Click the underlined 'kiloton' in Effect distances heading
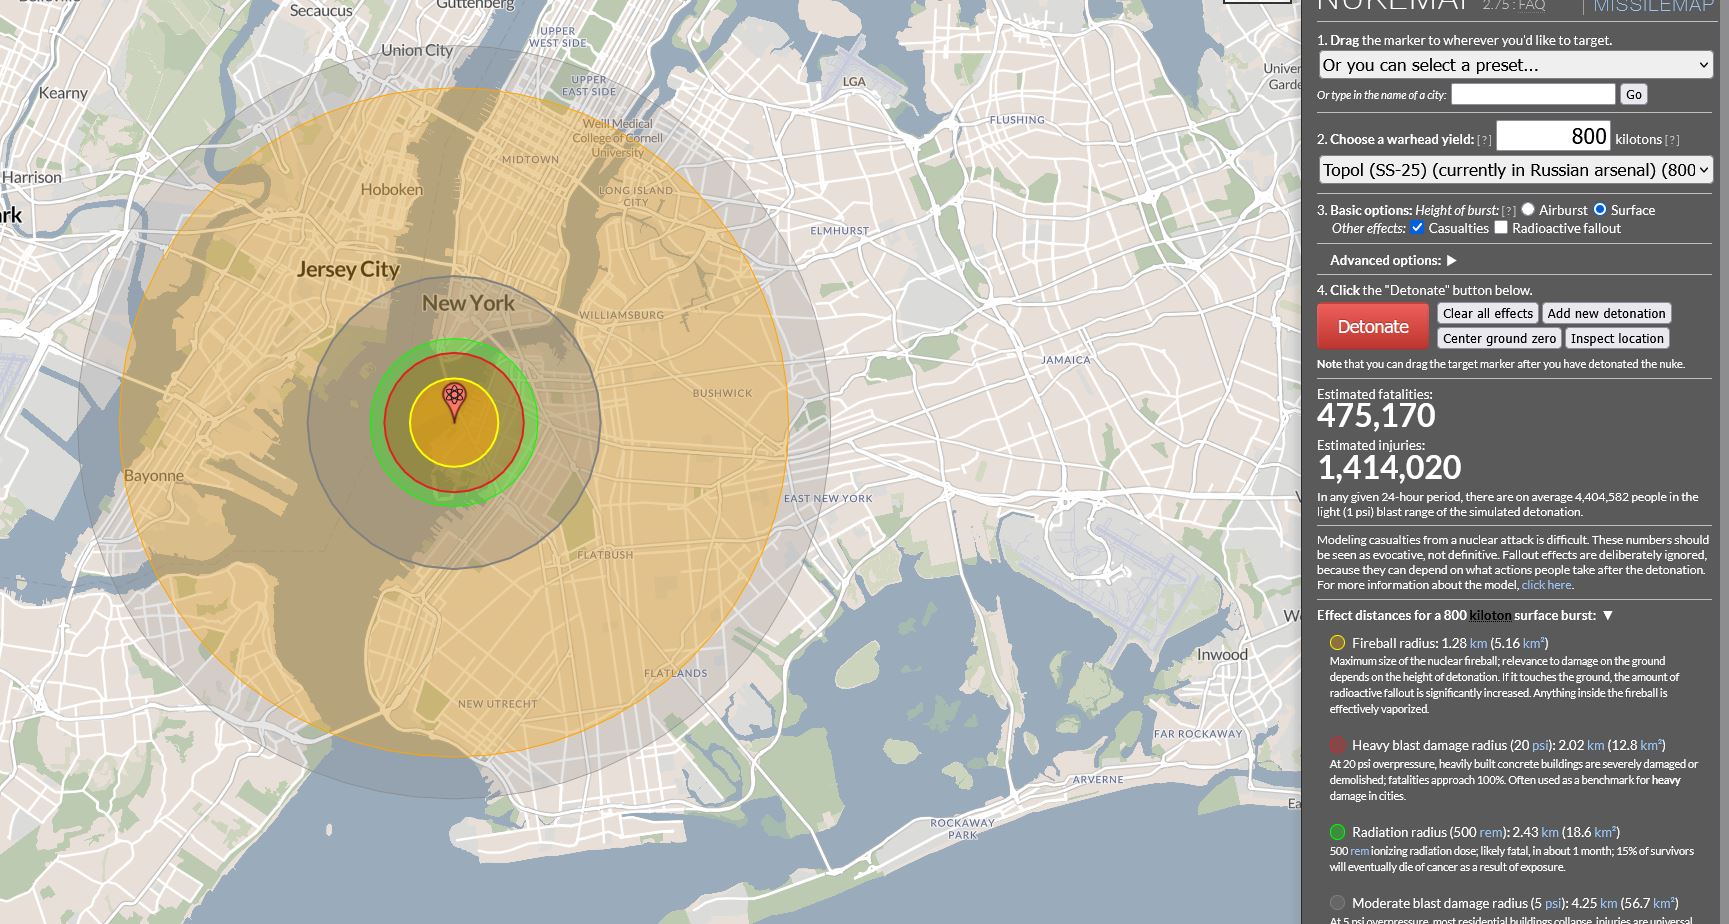Image resolution: width=1729 pixels, height=924 pixels. (x=1490, y=615)
